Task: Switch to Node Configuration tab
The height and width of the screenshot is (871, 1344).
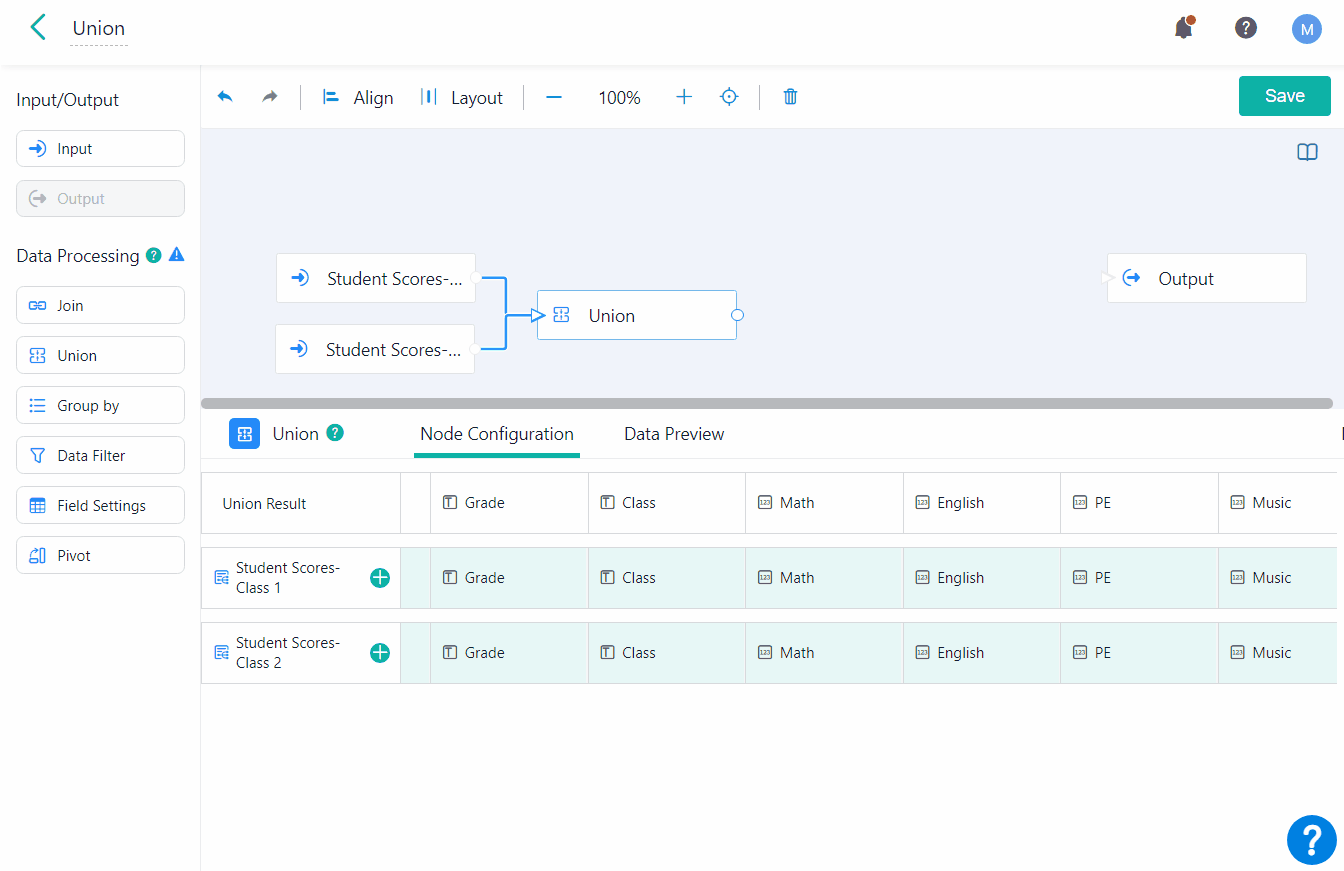Action: coord(497,434)
